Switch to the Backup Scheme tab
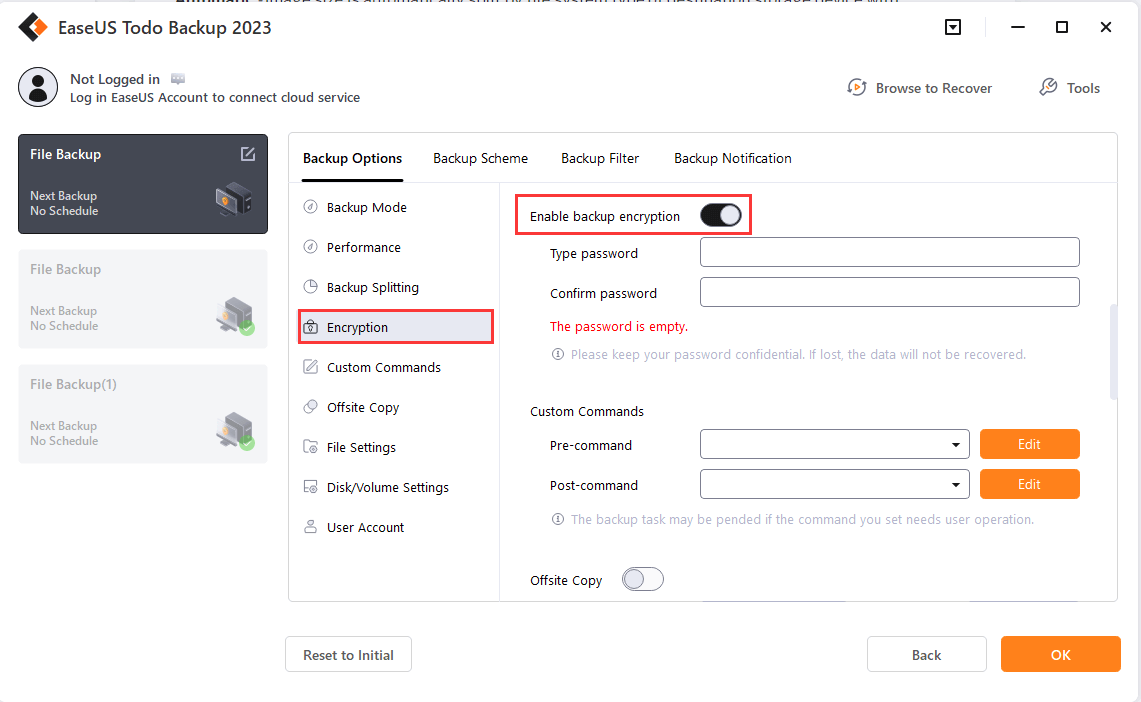 [480, 158]
